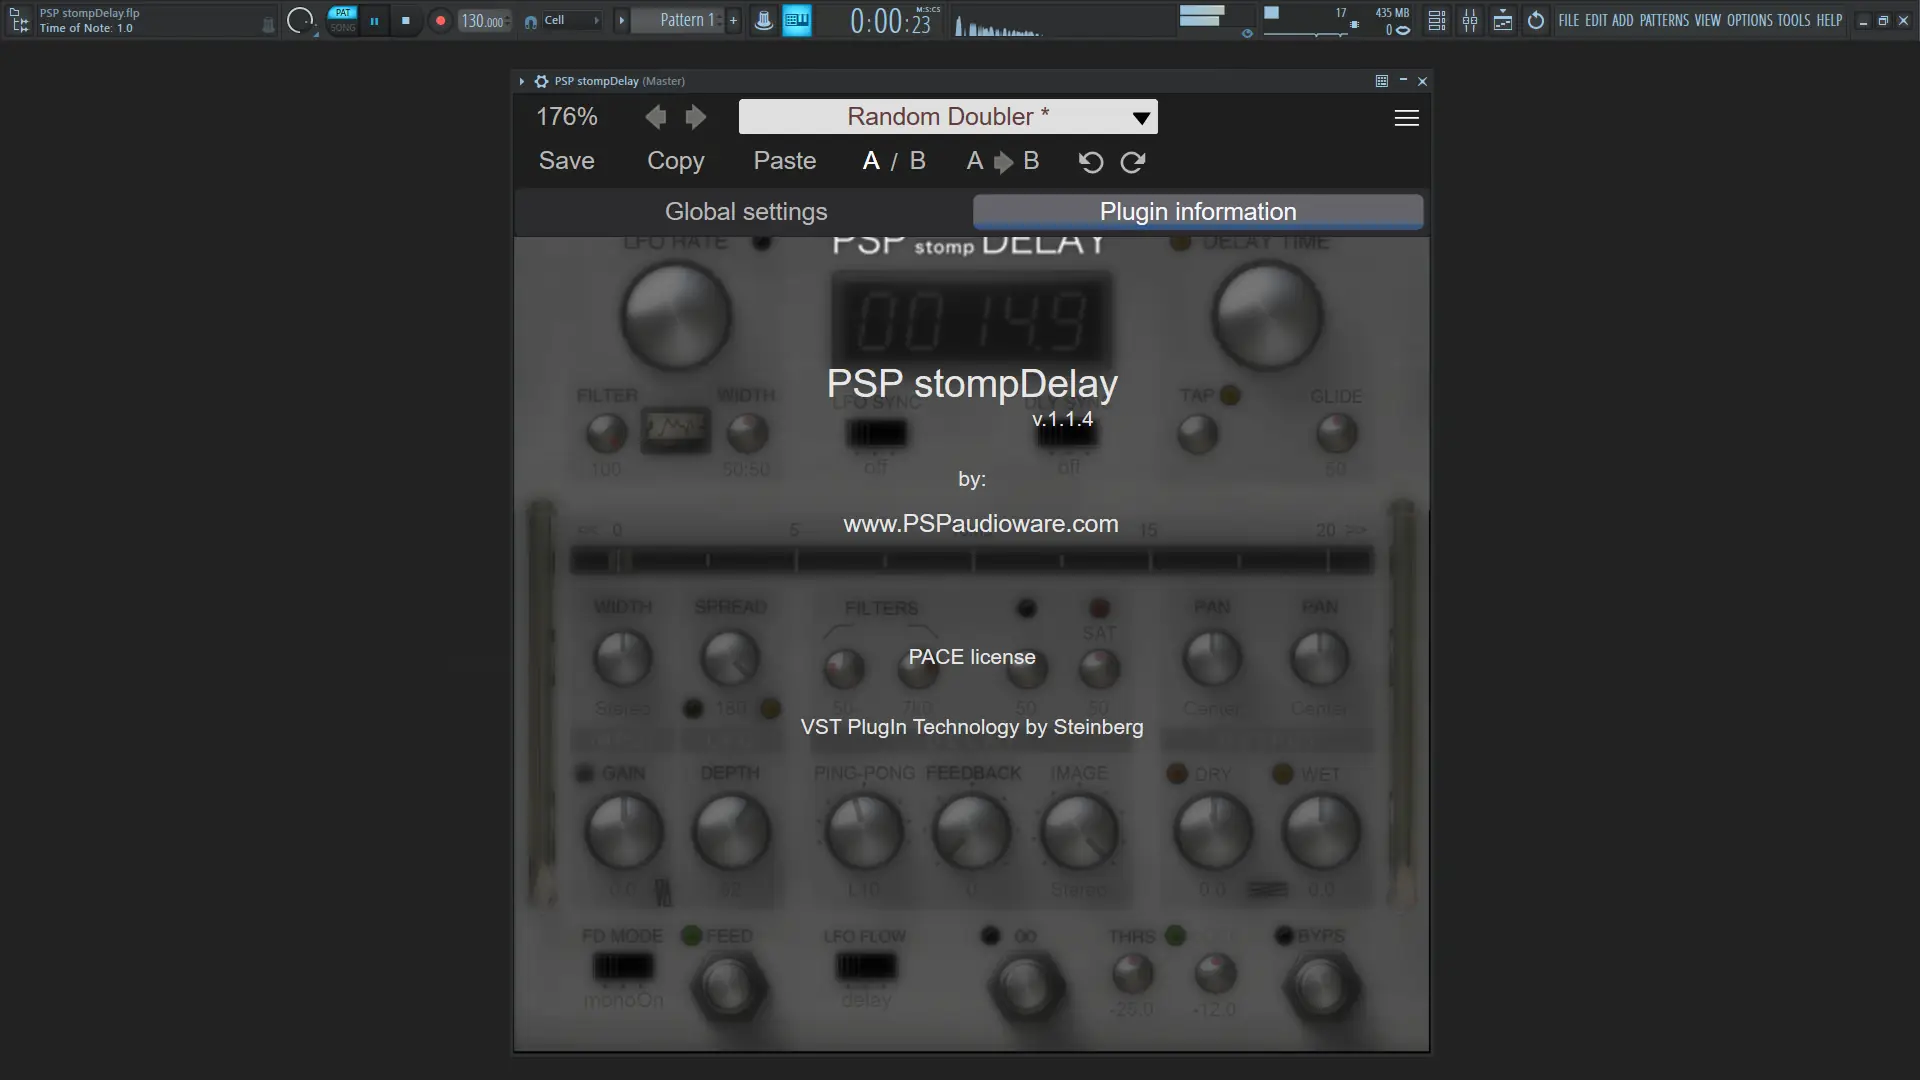Click the Copy A to B button
Viewport: 1920px width, 1080px height.
click(x=1003, y=161)
